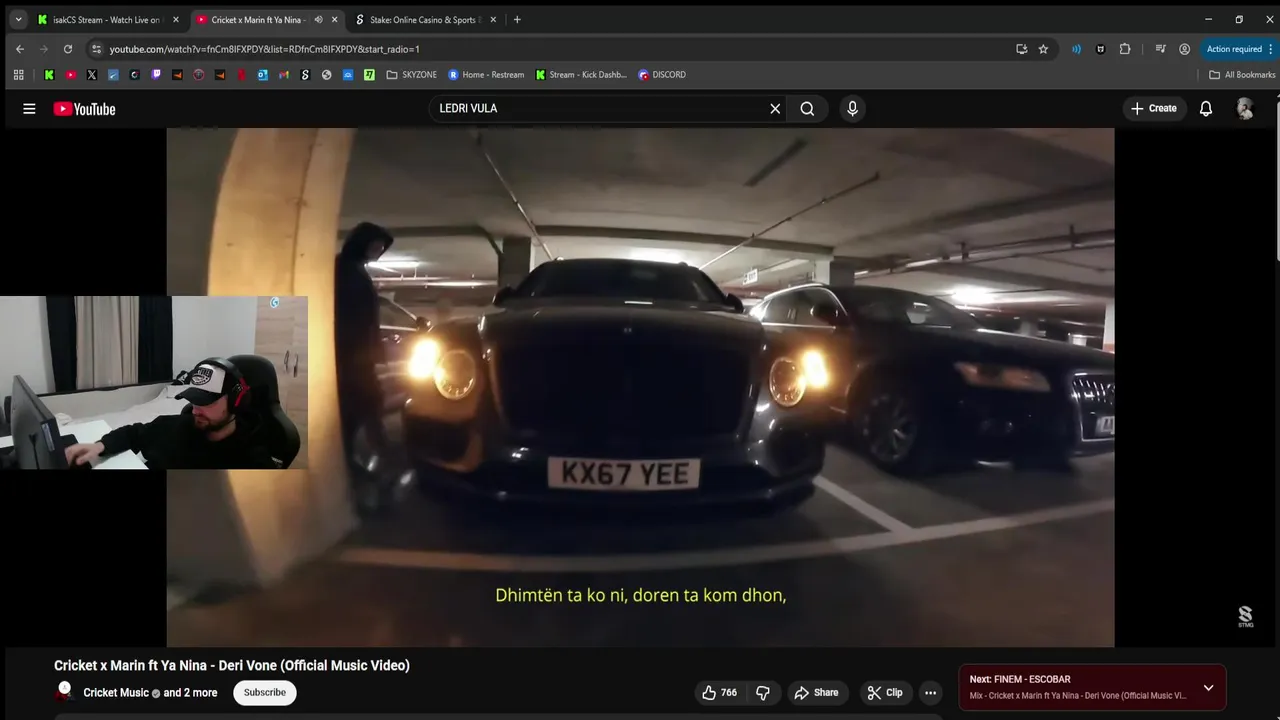This screenshot has width=1280, height=720.
Task: Mute the audio on the YouTube tab
Action: pos(318,20)
